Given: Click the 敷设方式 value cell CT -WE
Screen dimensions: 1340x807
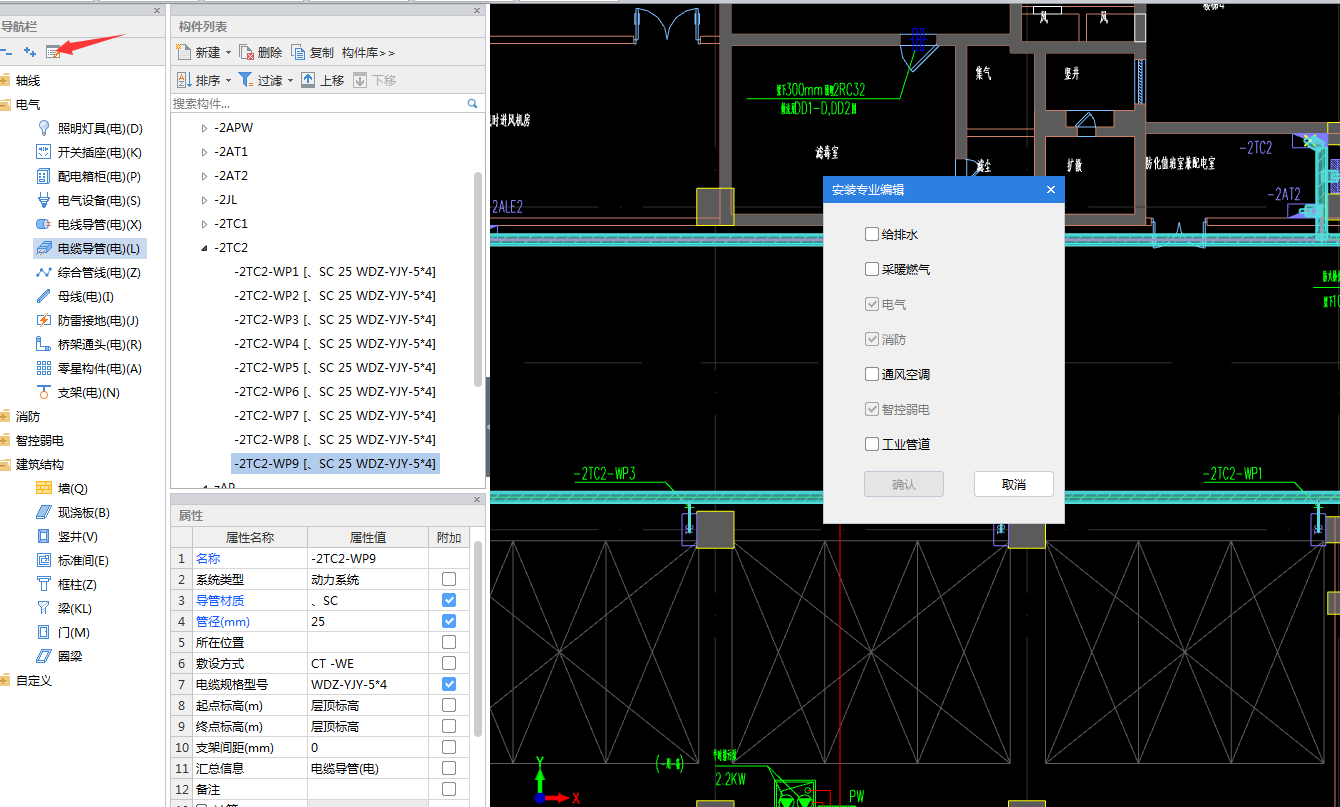Looking at the screenshot, I should [369, 663].
